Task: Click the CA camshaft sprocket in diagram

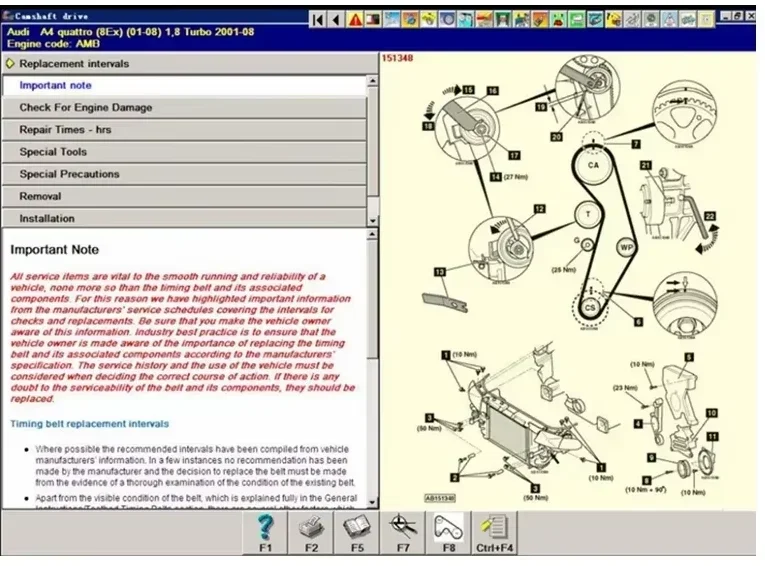Action: click(x=593, y=165)
